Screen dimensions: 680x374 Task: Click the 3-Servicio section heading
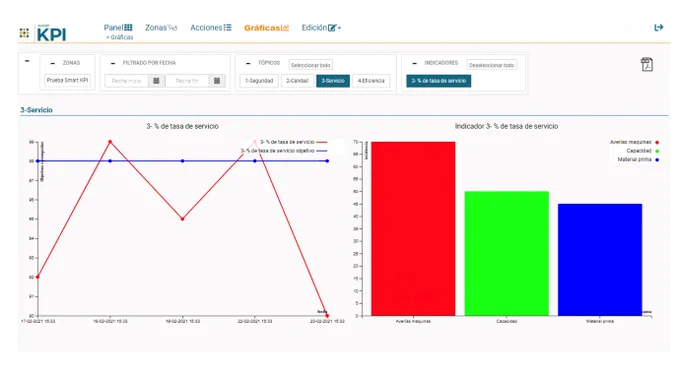coord(36,110)
